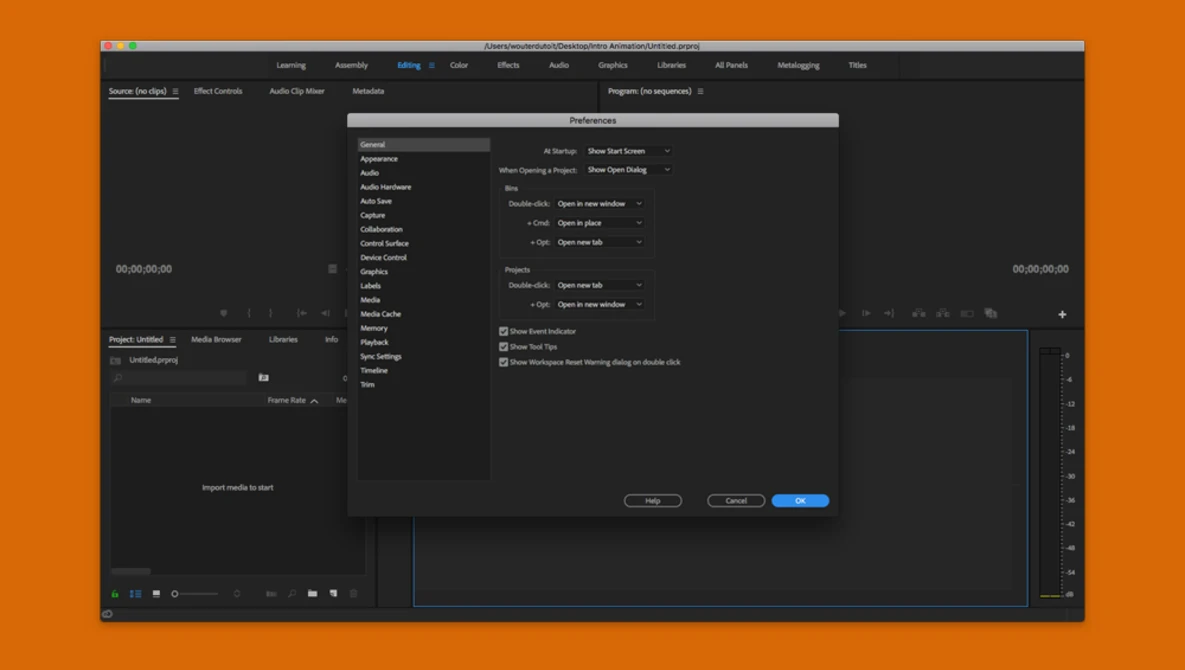Click the Source monitor timecode 00;00;00;00
Viewport: 1185px width, 670px height.
click(x=144, y=270)
